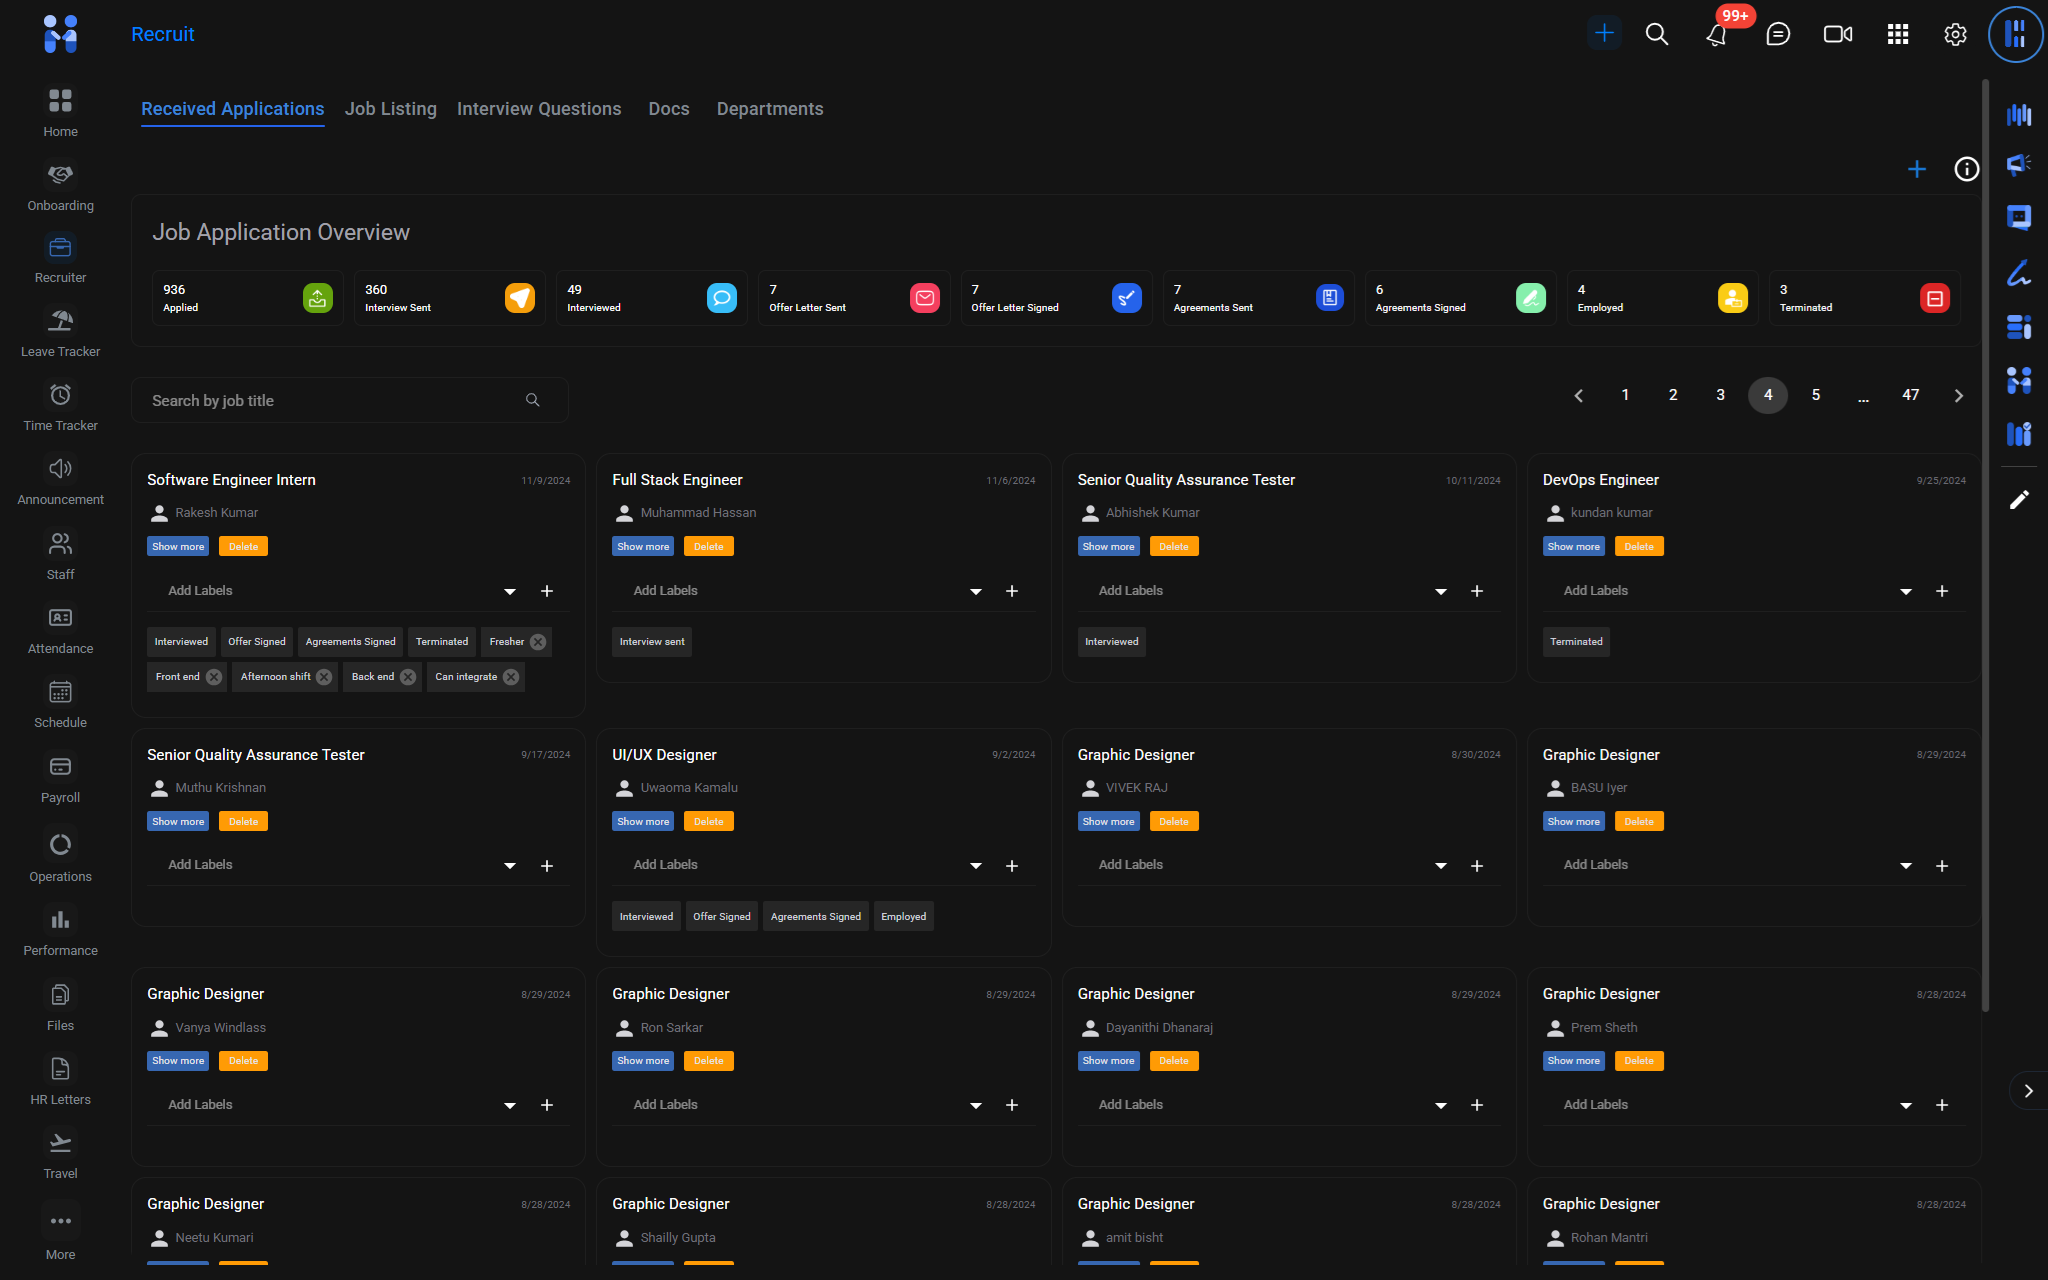This screenshot has width=2048, height=1280.
Task: Click the info circle icon
Action: (x=1966, y=169)
